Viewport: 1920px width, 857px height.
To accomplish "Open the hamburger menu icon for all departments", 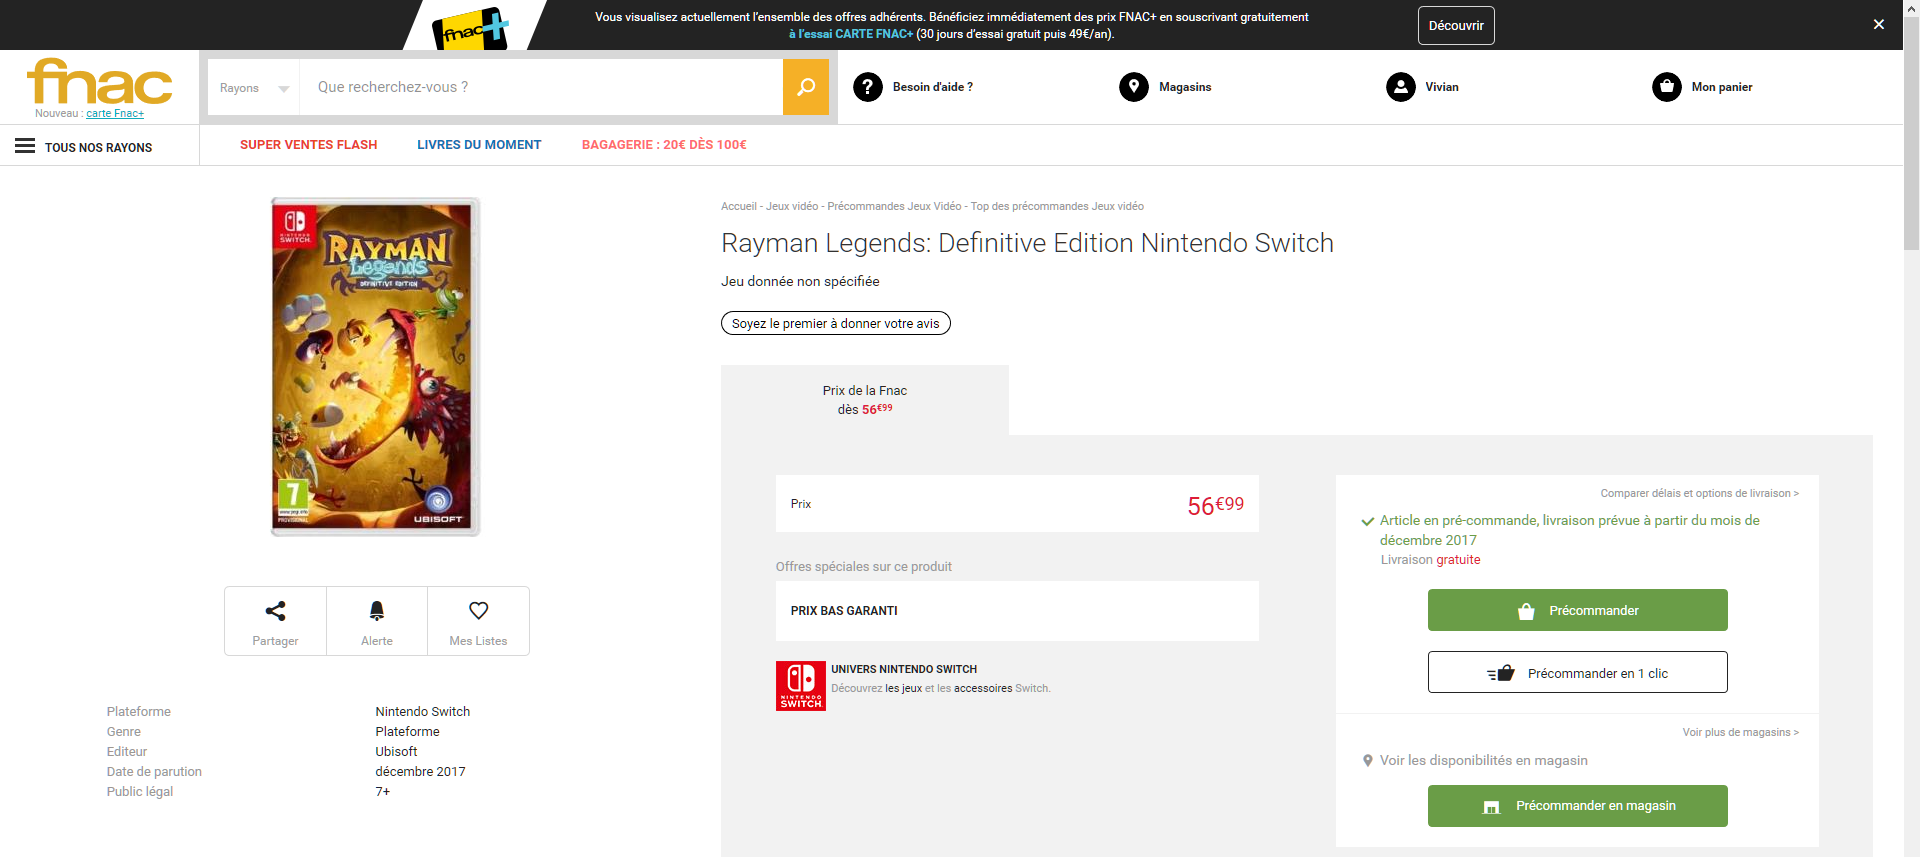I will (x=25, y=146).
